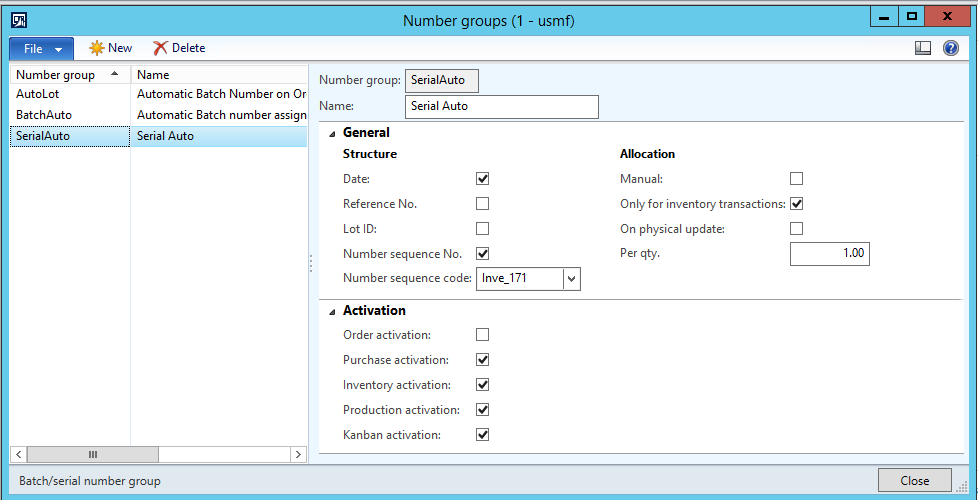
Task: Click the Name text field
Action: (x=502, y=106)
